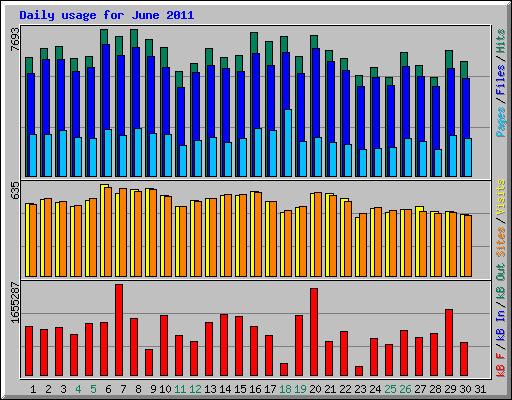Screen dimensions: 512x400
Task: Click the orange "Sites" legend label
Action: tap(501, 242)
